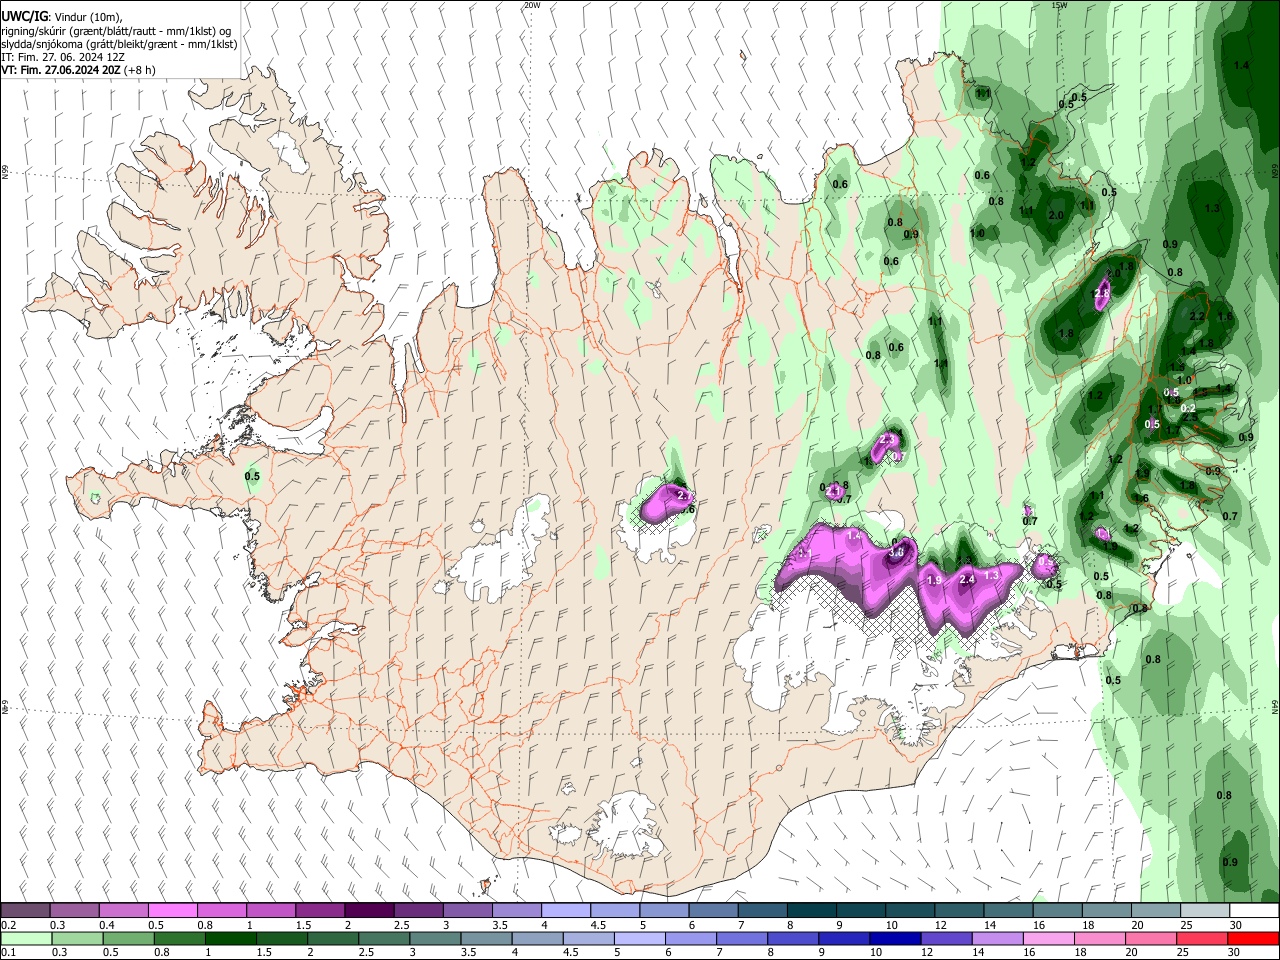The height and width of the screenshot is (960, 1280).
Task: Click the 15W longitude label
Action: tap(1059, 5)
